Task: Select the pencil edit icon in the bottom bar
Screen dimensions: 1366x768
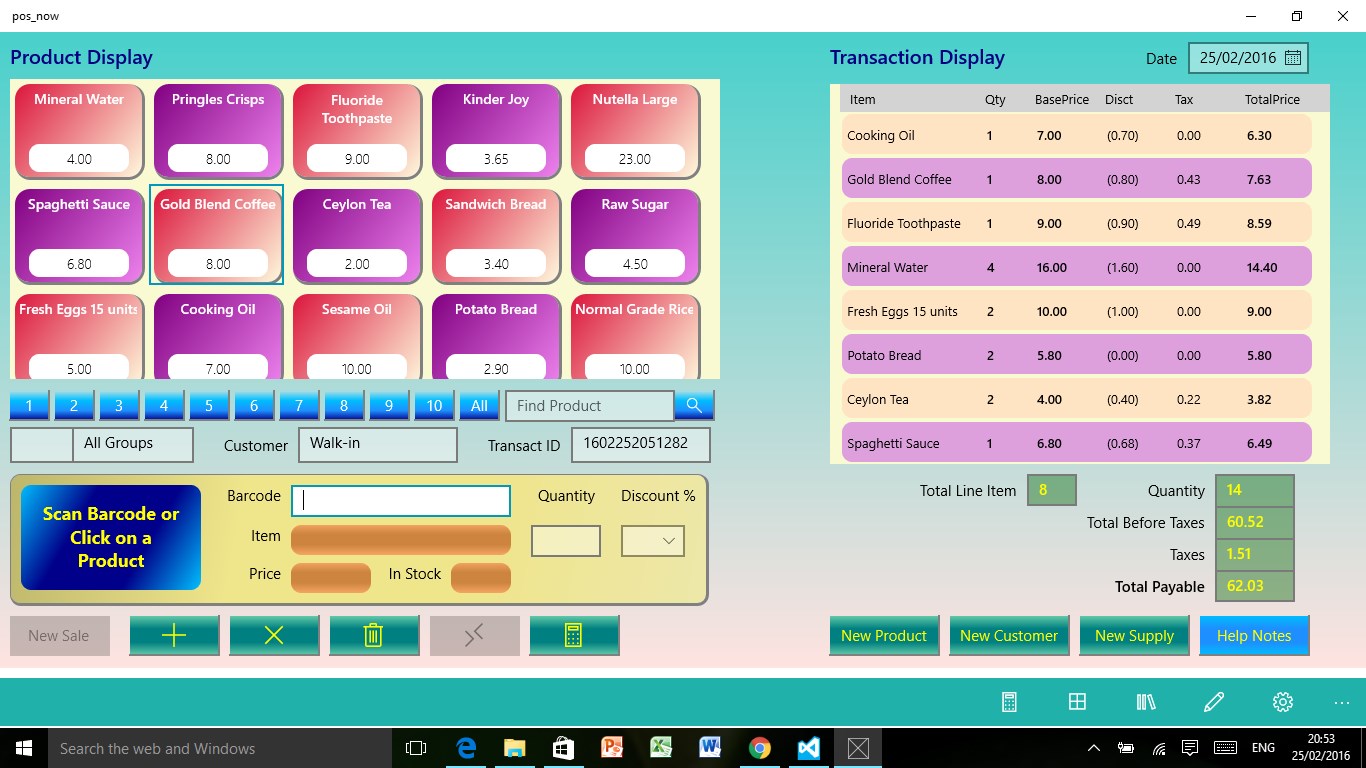Action: 1213,701
